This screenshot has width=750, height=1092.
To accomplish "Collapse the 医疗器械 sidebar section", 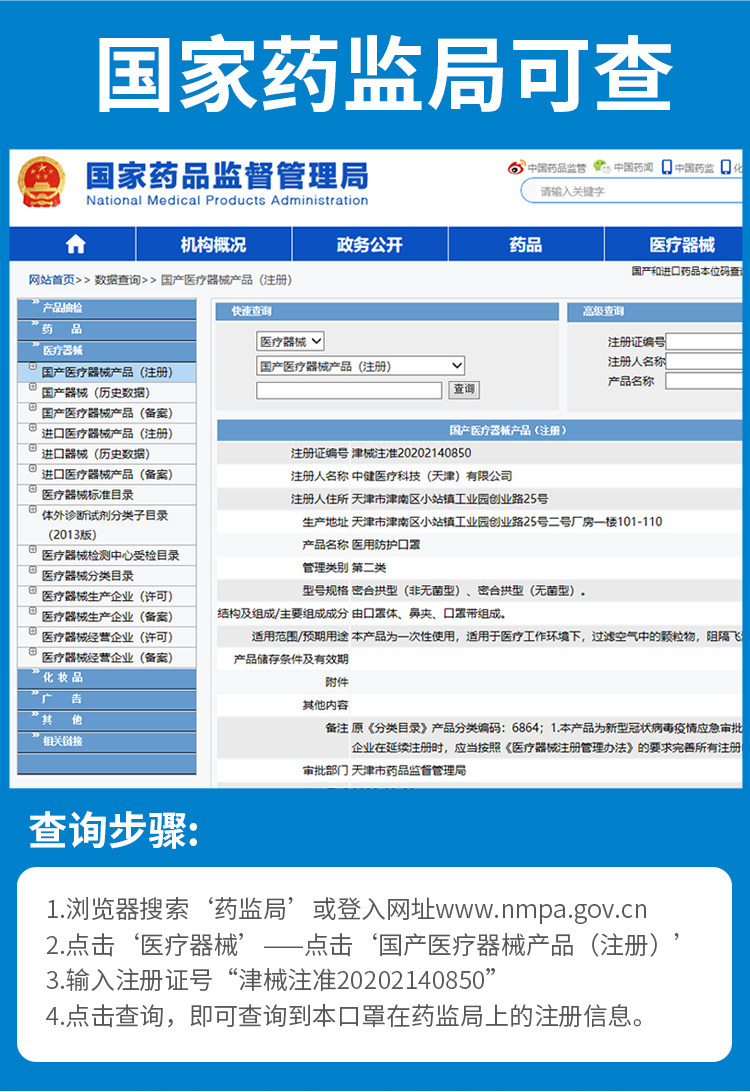I will (x=107, y=350).
